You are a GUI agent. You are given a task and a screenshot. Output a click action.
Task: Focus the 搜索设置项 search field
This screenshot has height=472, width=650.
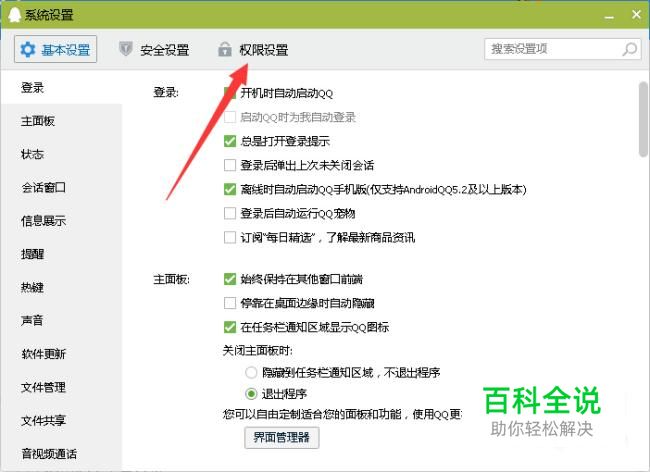point(563,49)
